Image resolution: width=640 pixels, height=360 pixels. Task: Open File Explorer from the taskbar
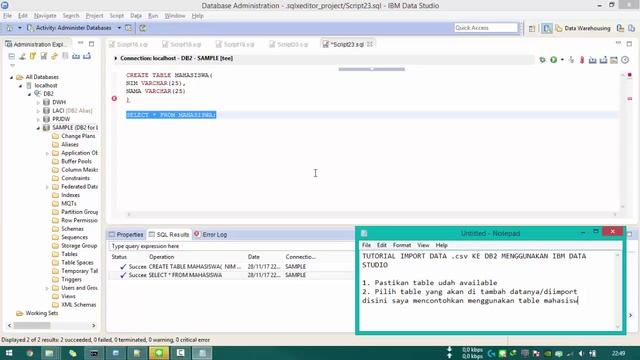[49, 353]
